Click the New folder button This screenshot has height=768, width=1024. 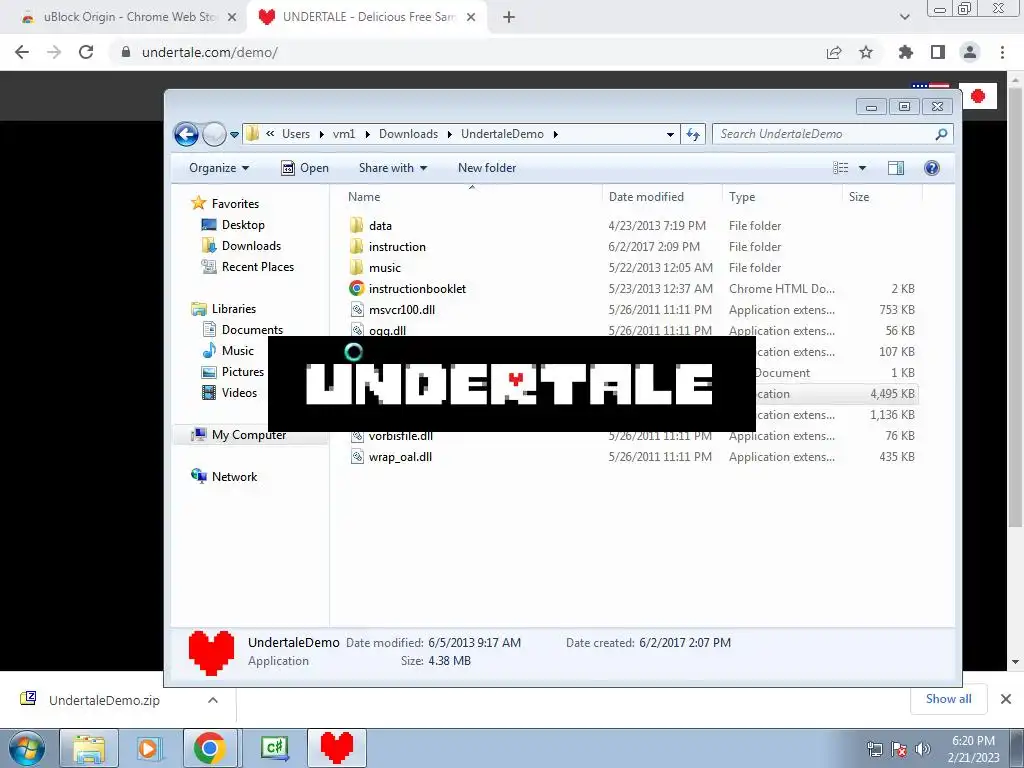click(x=487, y=168)
